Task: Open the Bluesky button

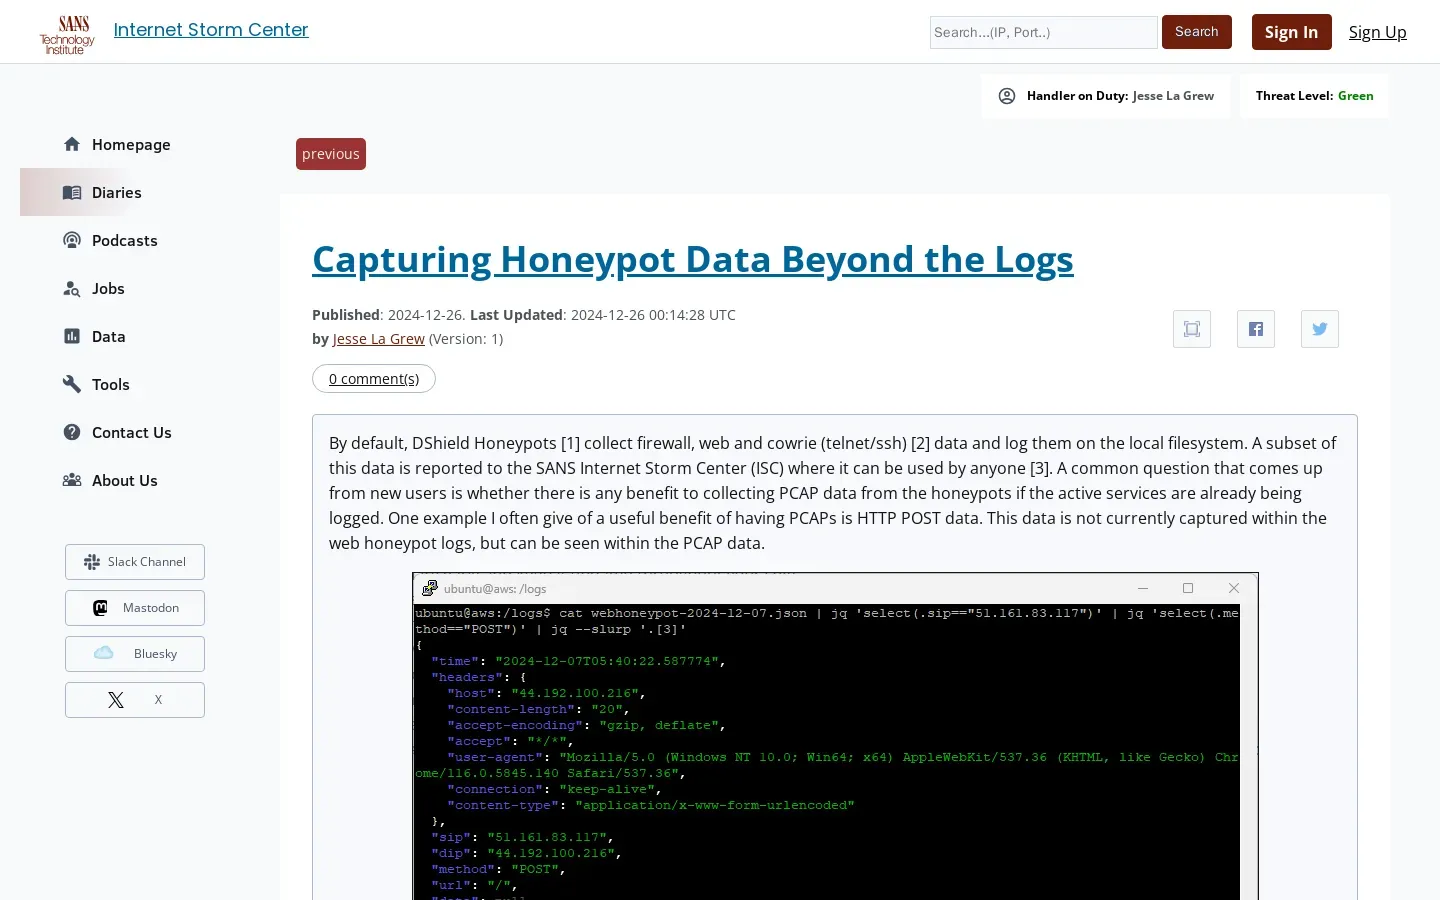Action: point(135,654)
